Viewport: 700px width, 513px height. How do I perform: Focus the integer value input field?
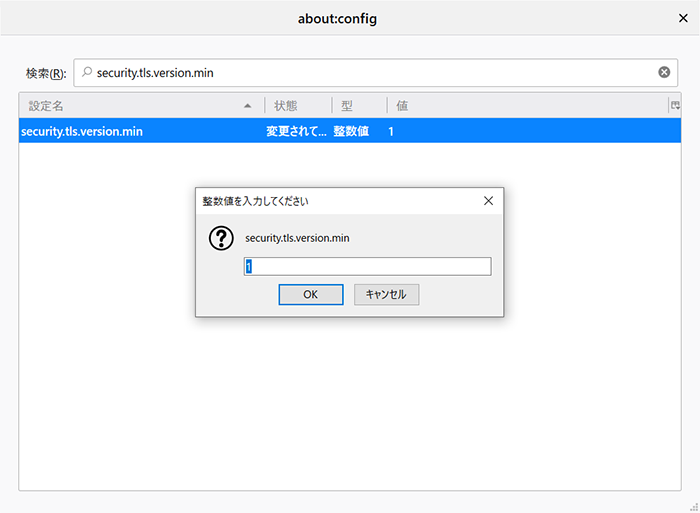coord(367,266)
